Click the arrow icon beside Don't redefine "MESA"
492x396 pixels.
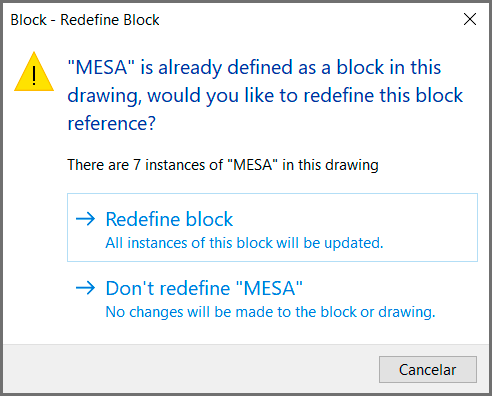point(85,288)
